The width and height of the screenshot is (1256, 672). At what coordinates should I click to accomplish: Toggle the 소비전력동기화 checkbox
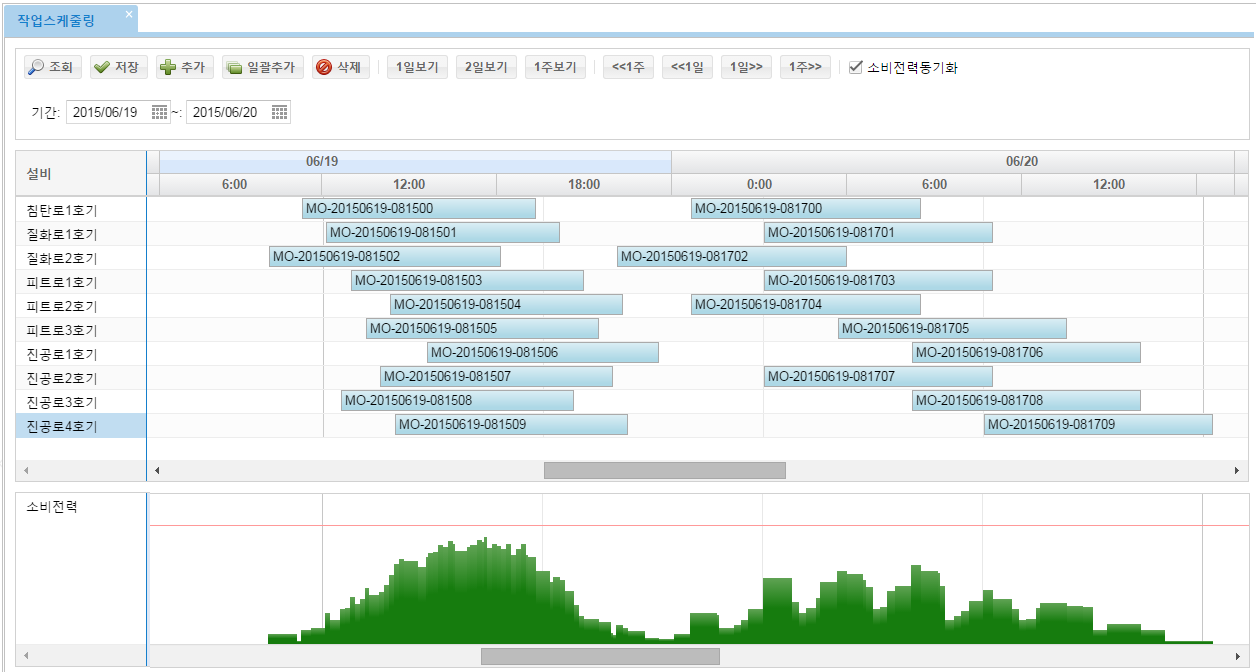(x=855, y=67)
